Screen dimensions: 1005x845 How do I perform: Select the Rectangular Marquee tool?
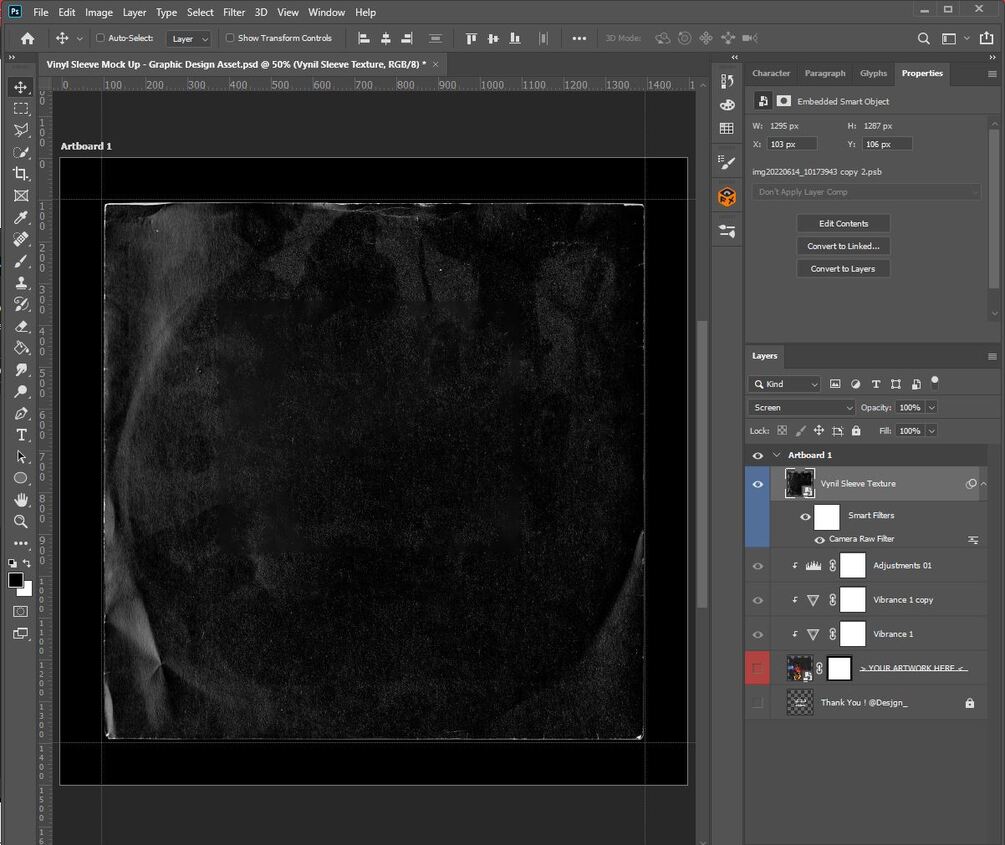(21, 109)
